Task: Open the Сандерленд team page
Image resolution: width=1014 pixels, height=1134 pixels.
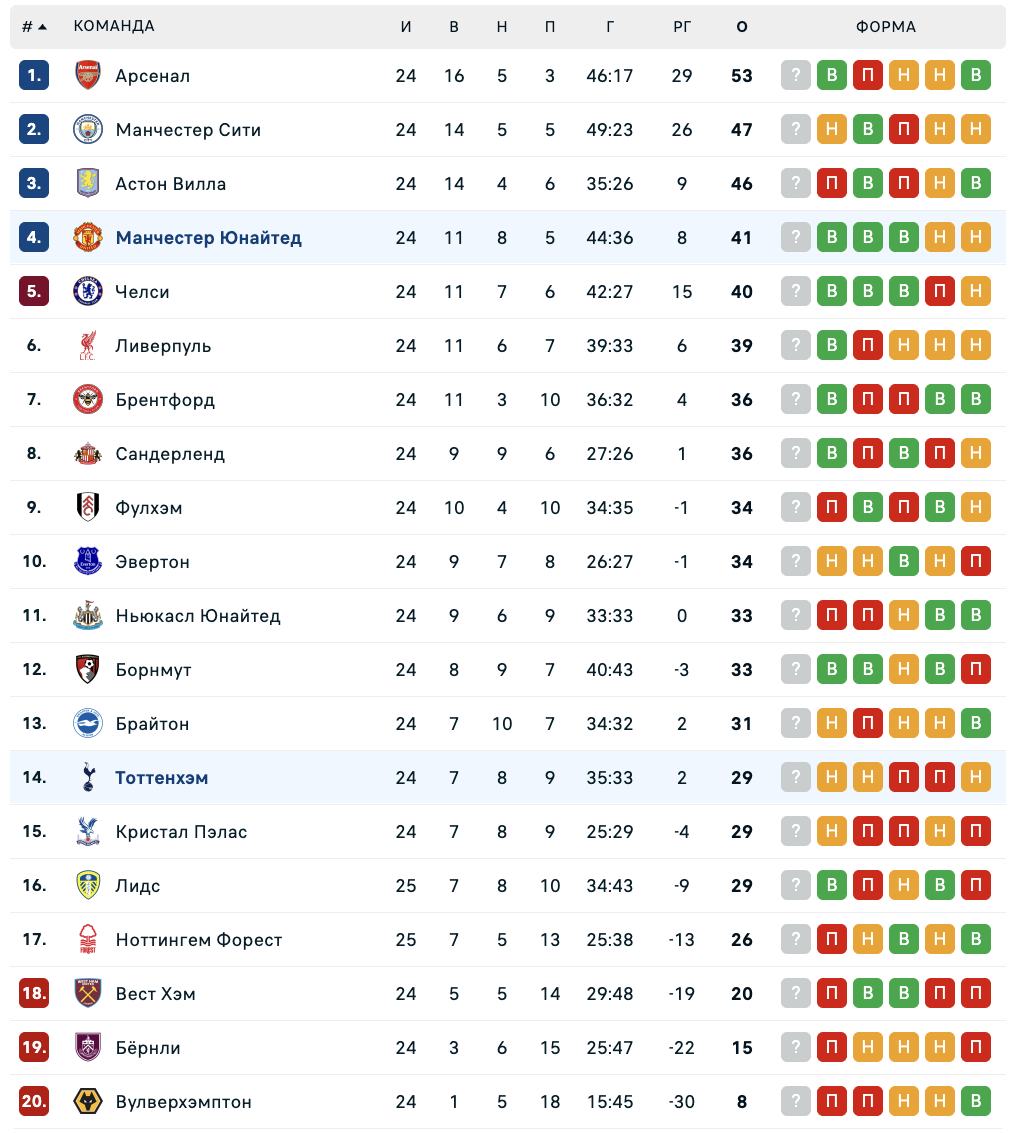Action: tap(170, 454)
